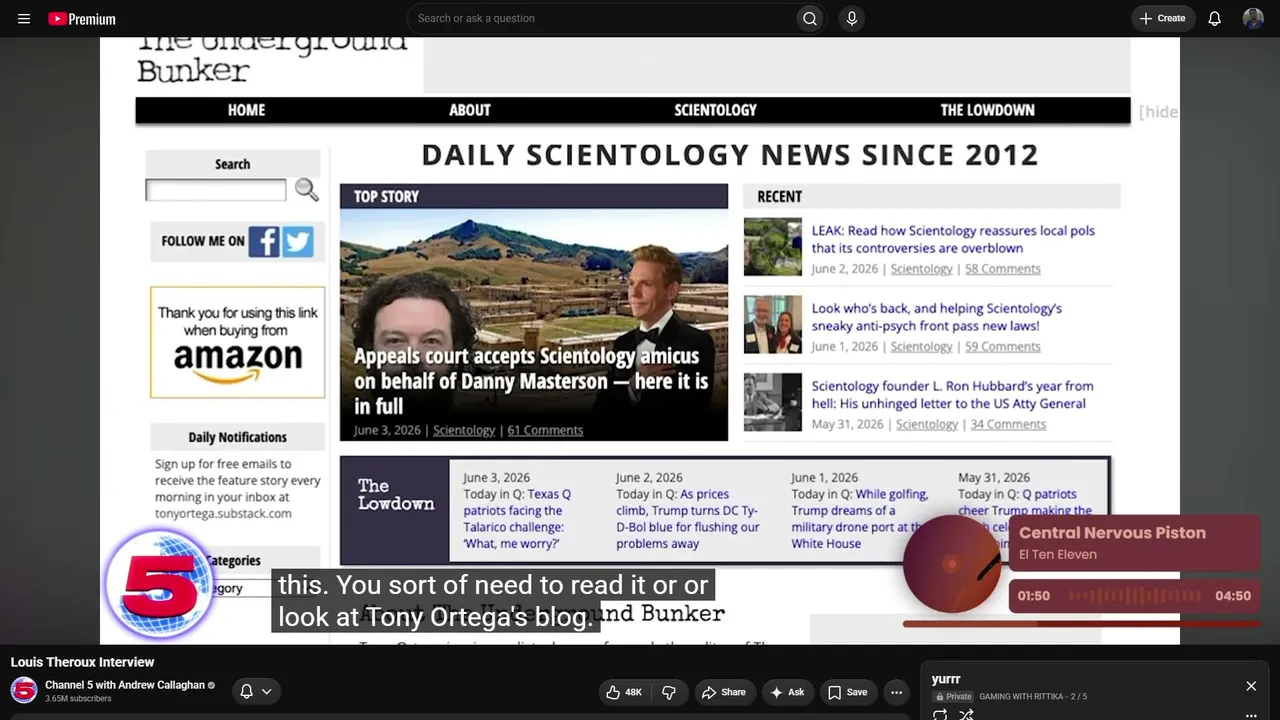The height and width of the screenshot is (720, 1280).
Task: Select THE LOWDOWN in the blog navigation
Action: (987, 110)
